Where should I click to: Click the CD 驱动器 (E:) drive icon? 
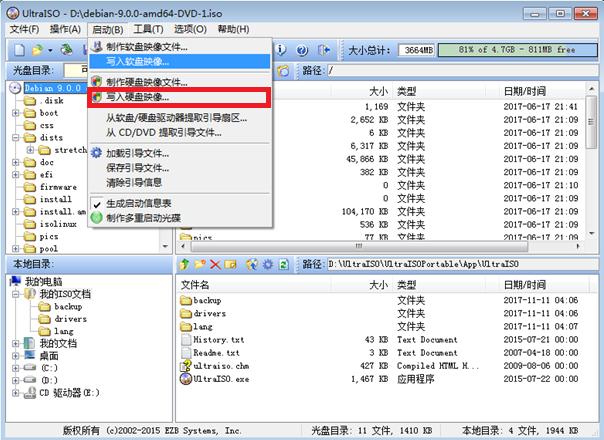(x=30, y=393)
